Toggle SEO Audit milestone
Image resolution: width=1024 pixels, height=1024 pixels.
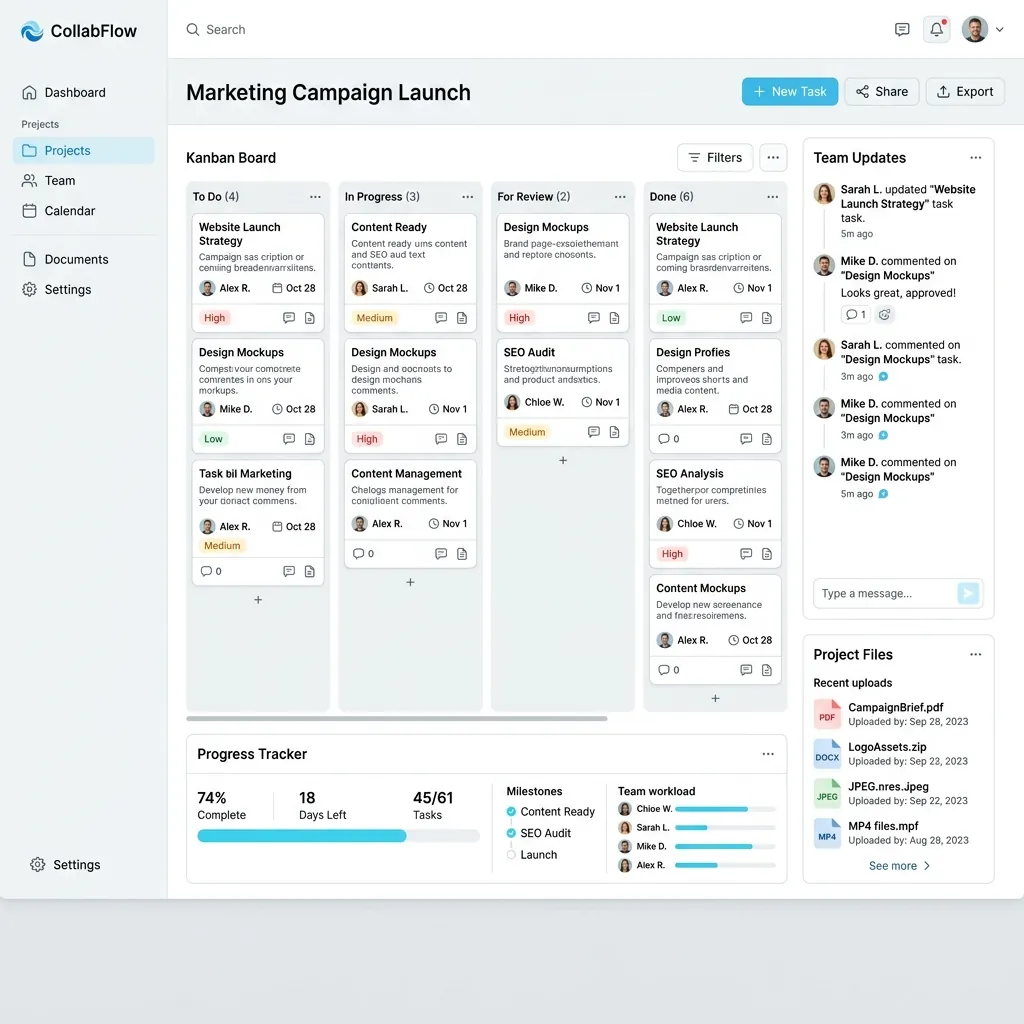[x=511, y=833]
